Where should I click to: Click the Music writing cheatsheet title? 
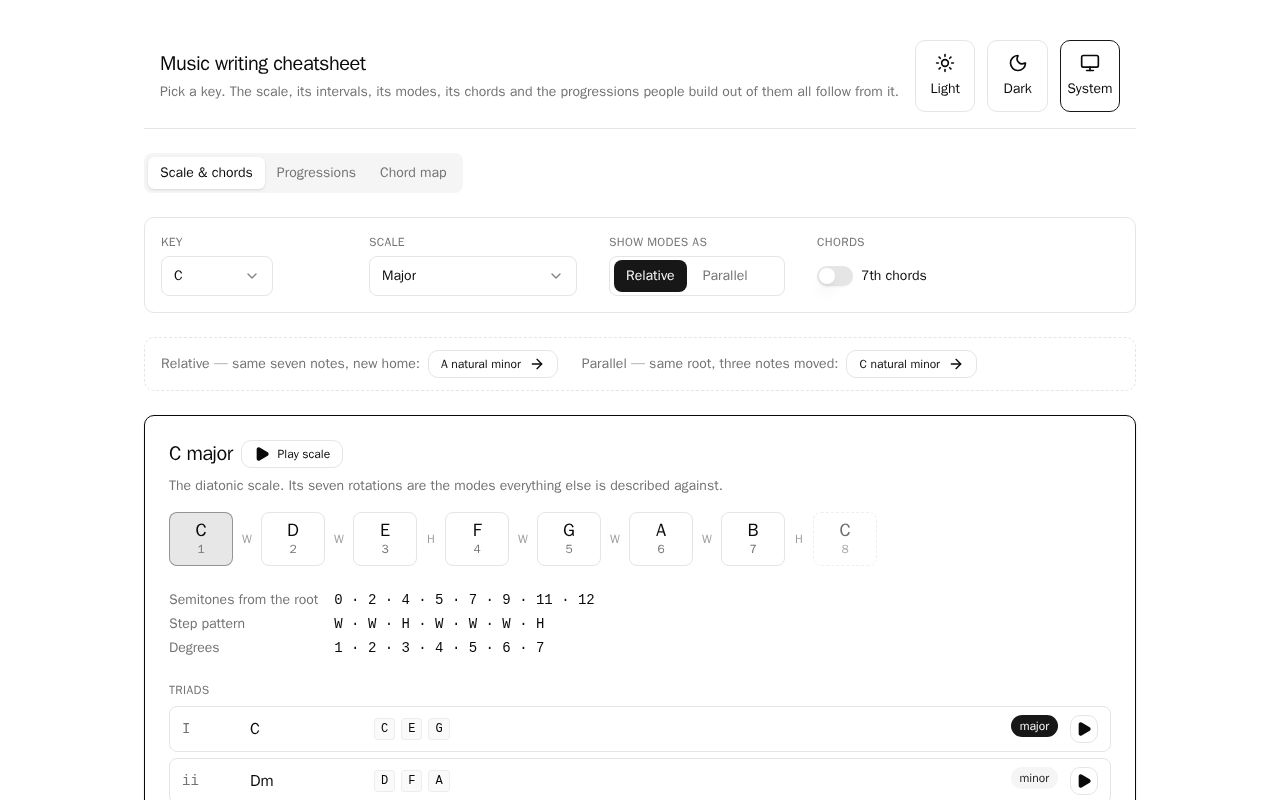(x=263, y=63)
